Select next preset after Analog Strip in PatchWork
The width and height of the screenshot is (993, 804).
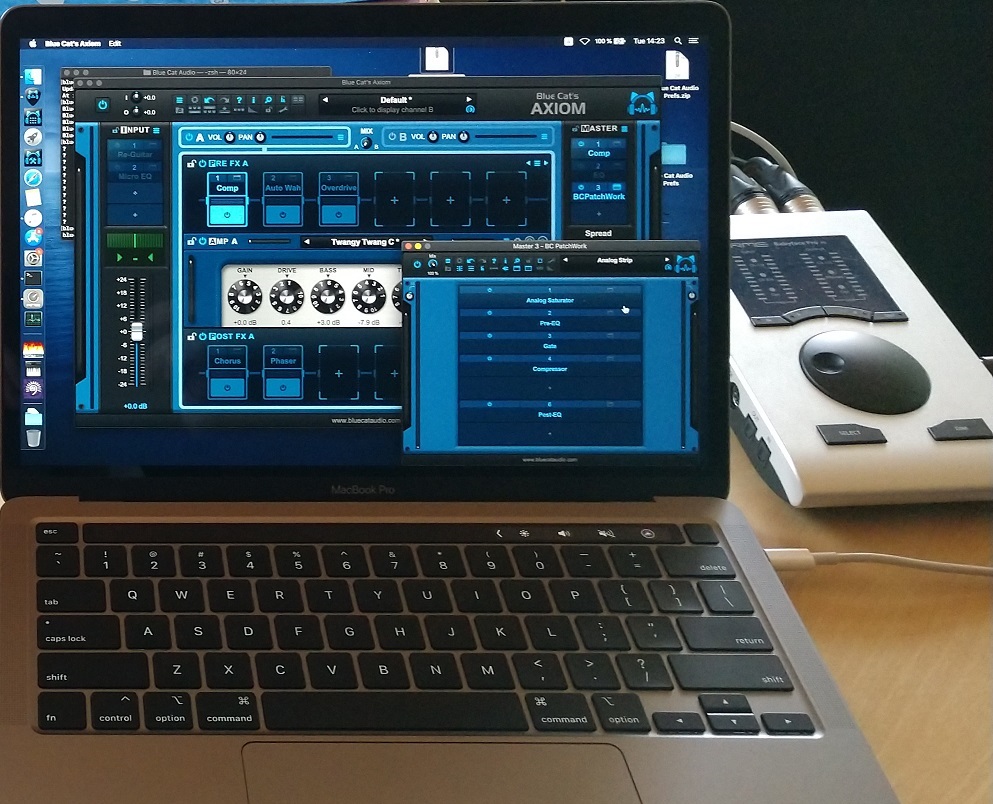pyautogui.click(x=666, y=260)
